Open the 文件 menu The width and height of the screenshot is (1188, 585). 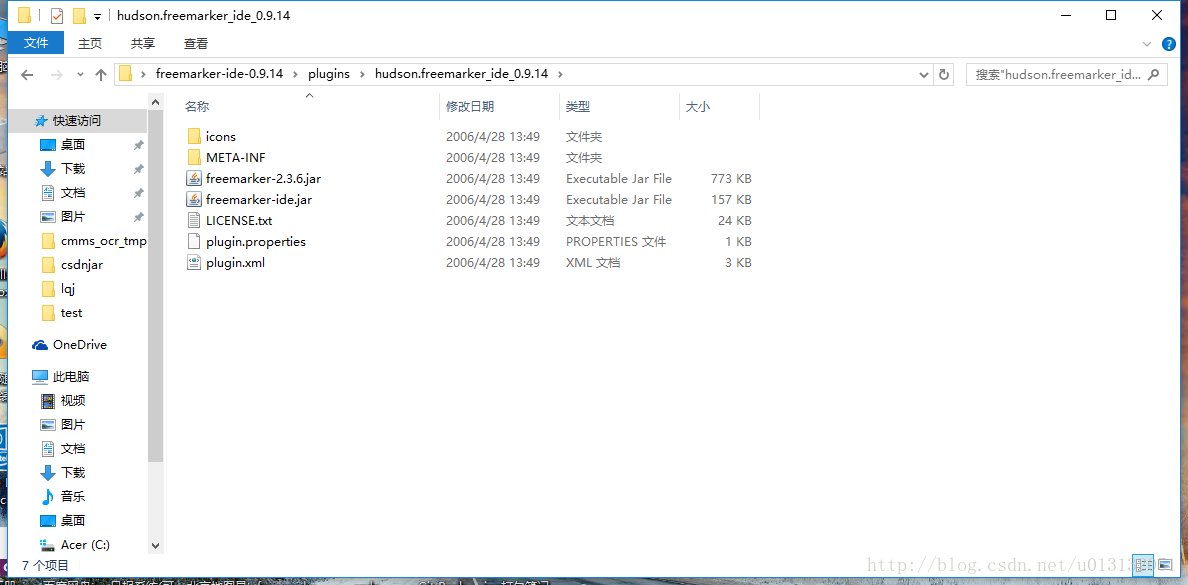point(36,43)
